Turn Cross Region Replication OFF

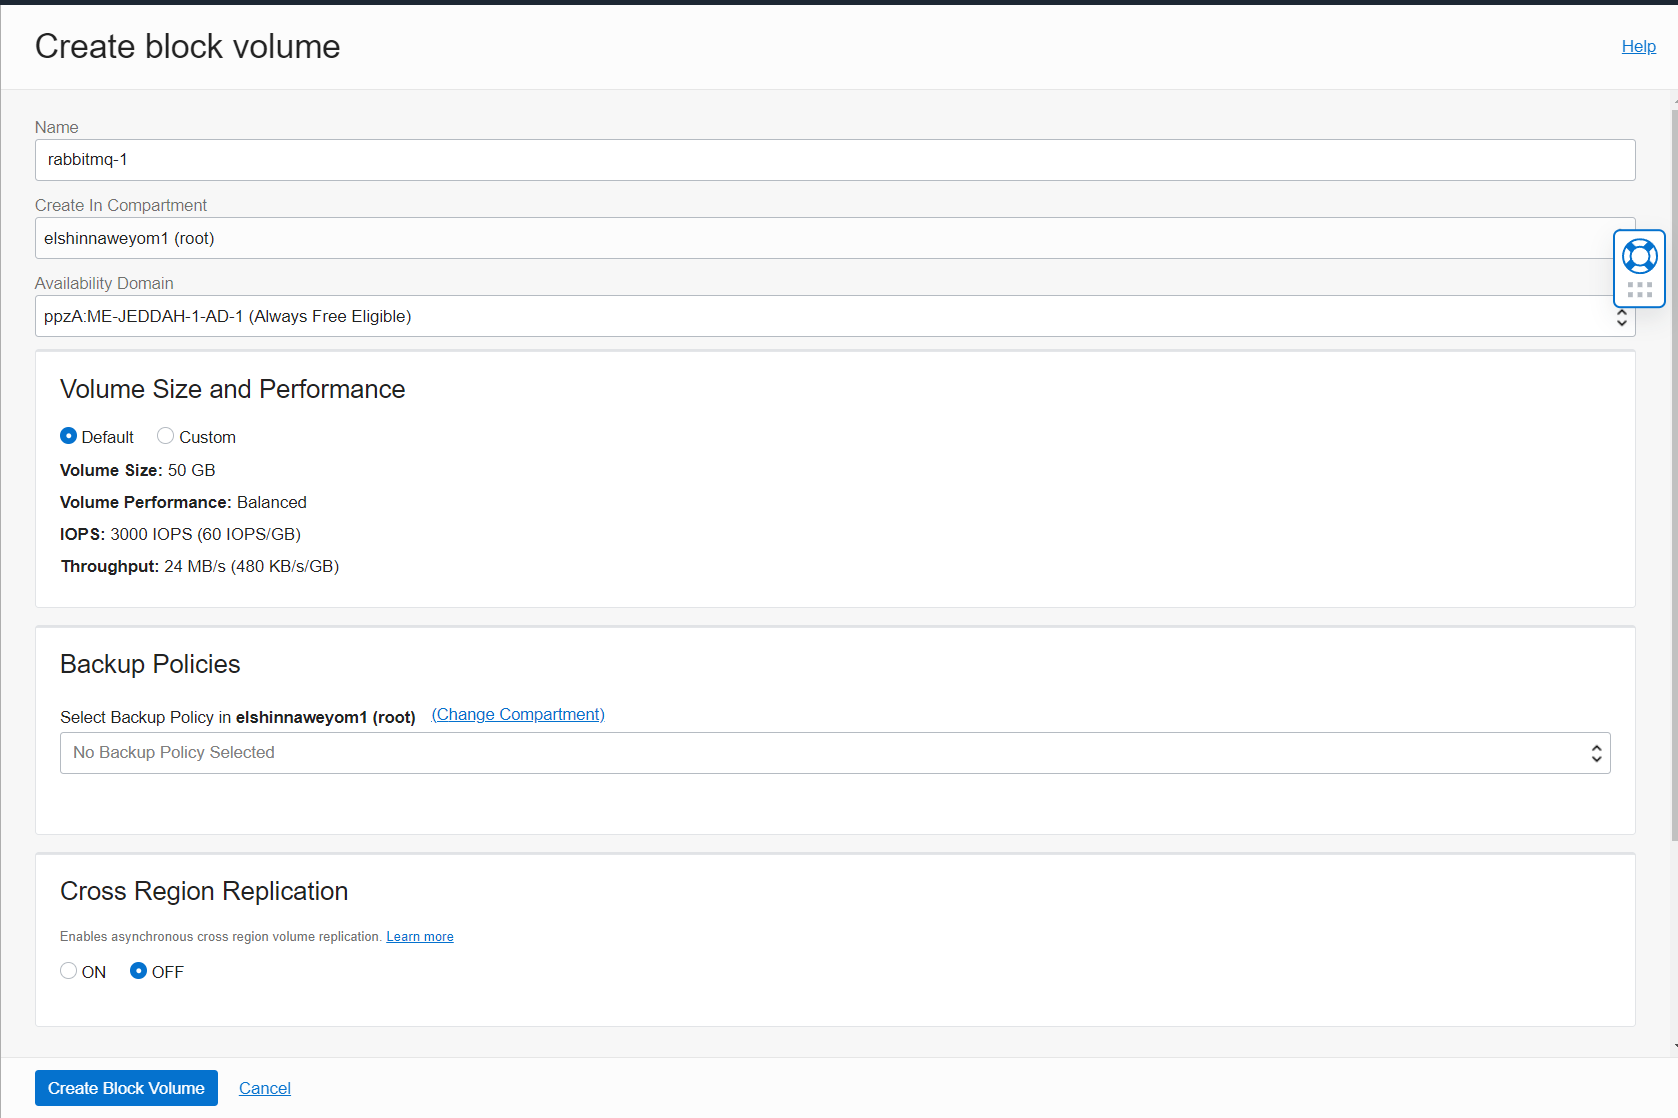[139, 970]
